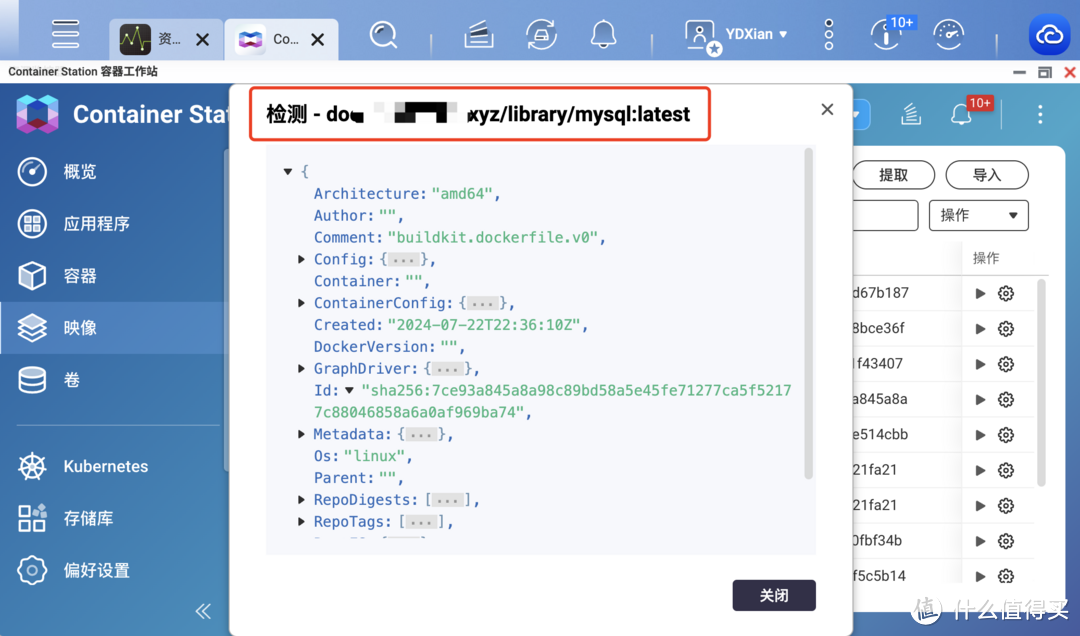Open the background tasks icon with 10+ badge

(886, 33)
